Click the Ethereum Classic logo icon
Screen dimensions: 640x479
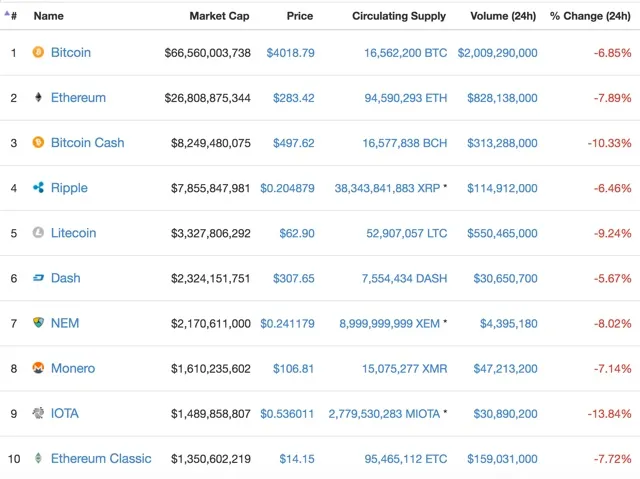(x=38, y=458)
